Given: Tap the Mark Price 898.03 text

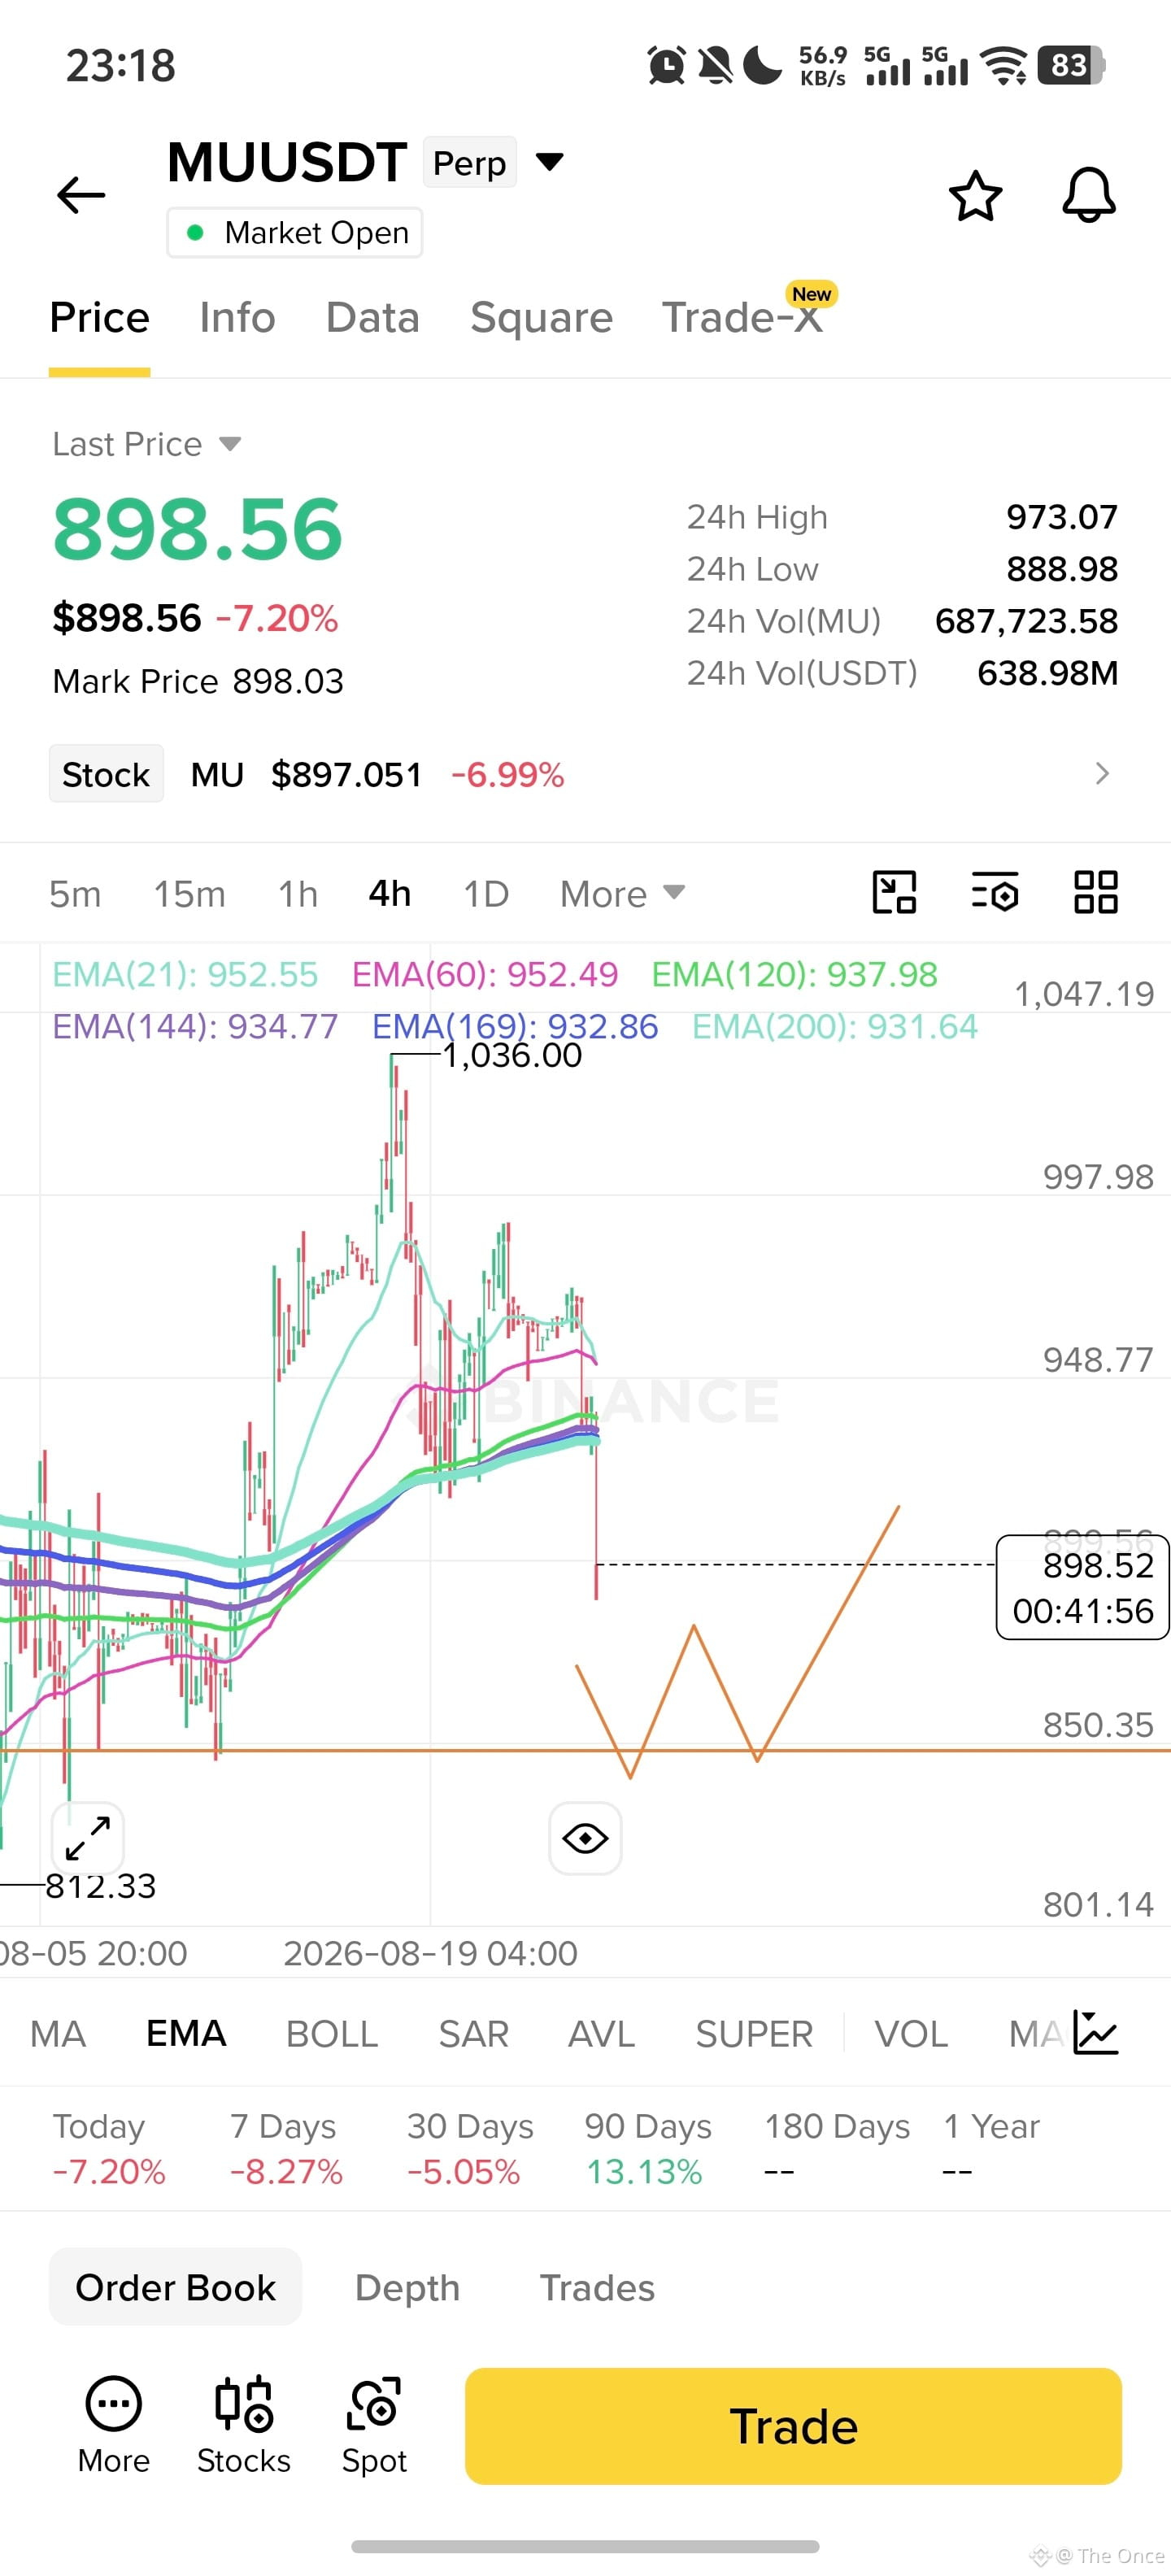Looking at the screenshot, I should pos(198,681).
